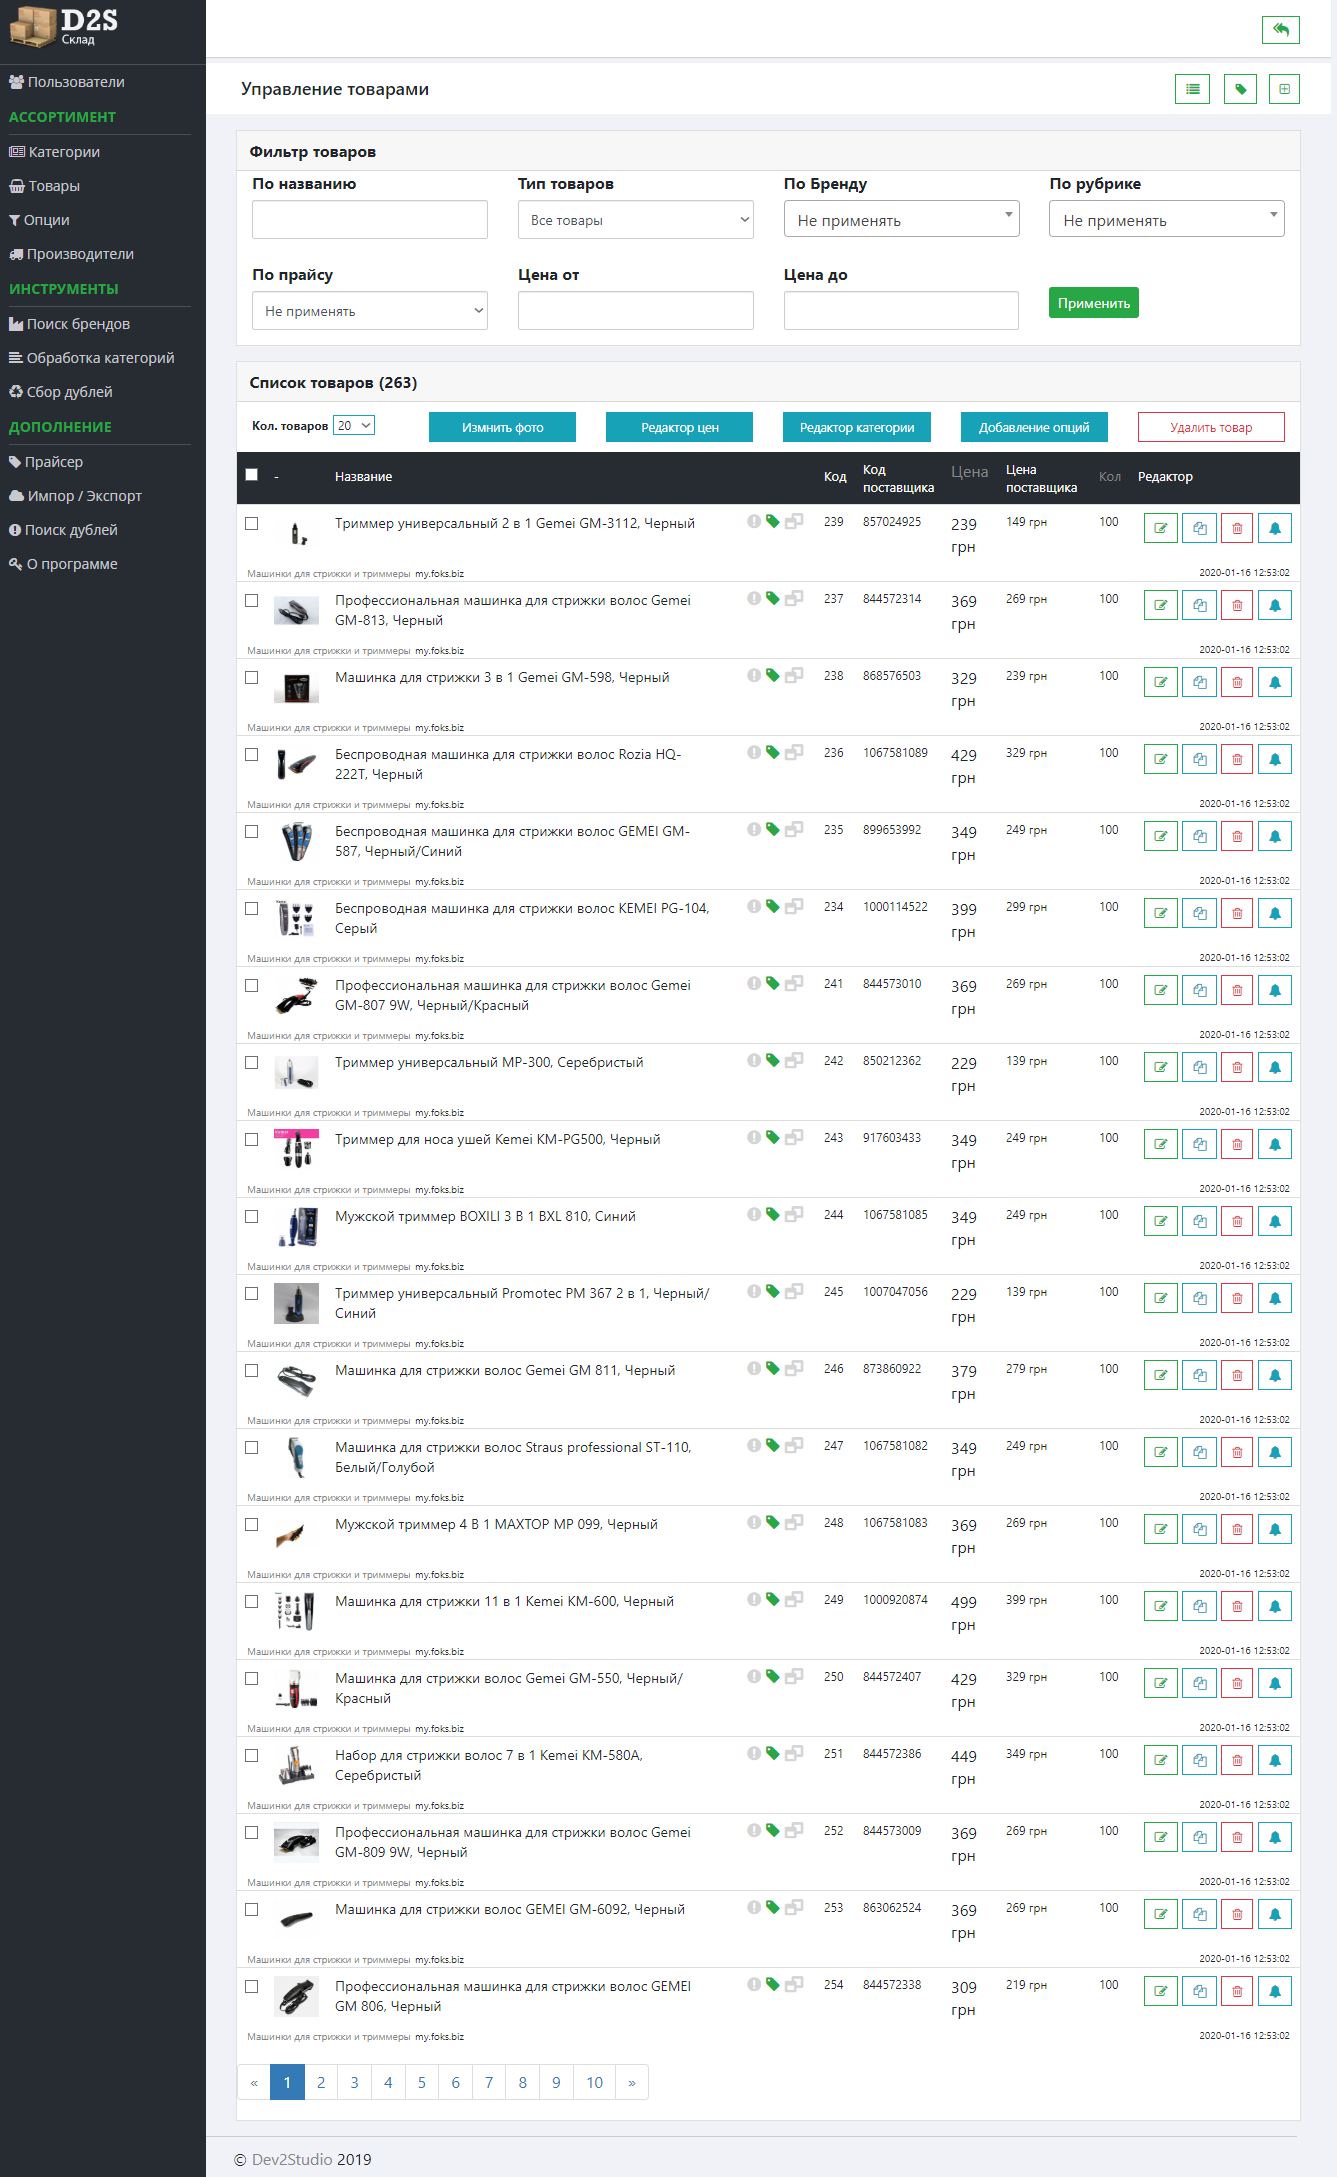
Task: Go to page 10 in pagination
Action: [594, 2082]
